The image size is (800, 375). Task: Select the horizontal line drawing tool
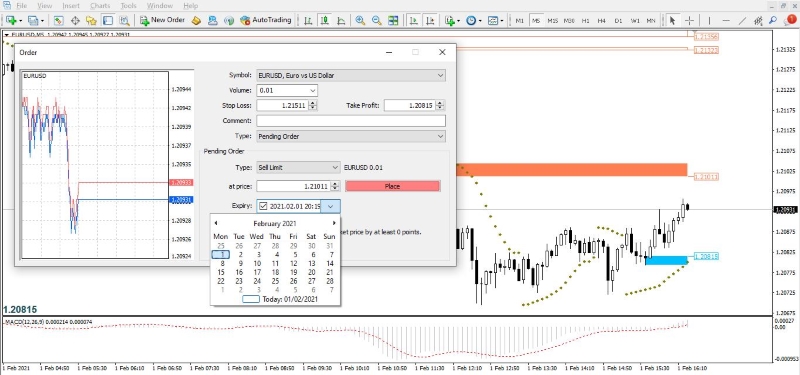[726, 20]
